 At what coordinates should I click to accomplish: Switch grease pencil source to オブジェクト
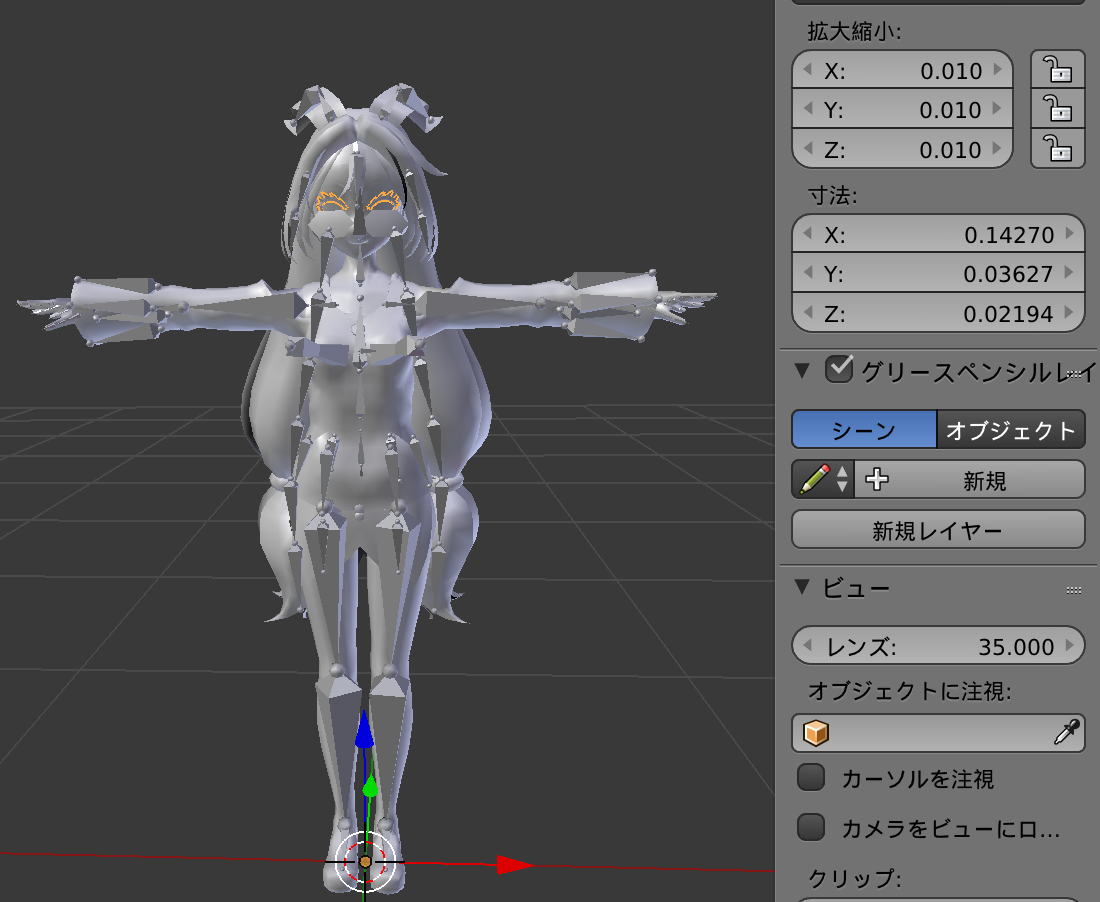[1010, 429]
